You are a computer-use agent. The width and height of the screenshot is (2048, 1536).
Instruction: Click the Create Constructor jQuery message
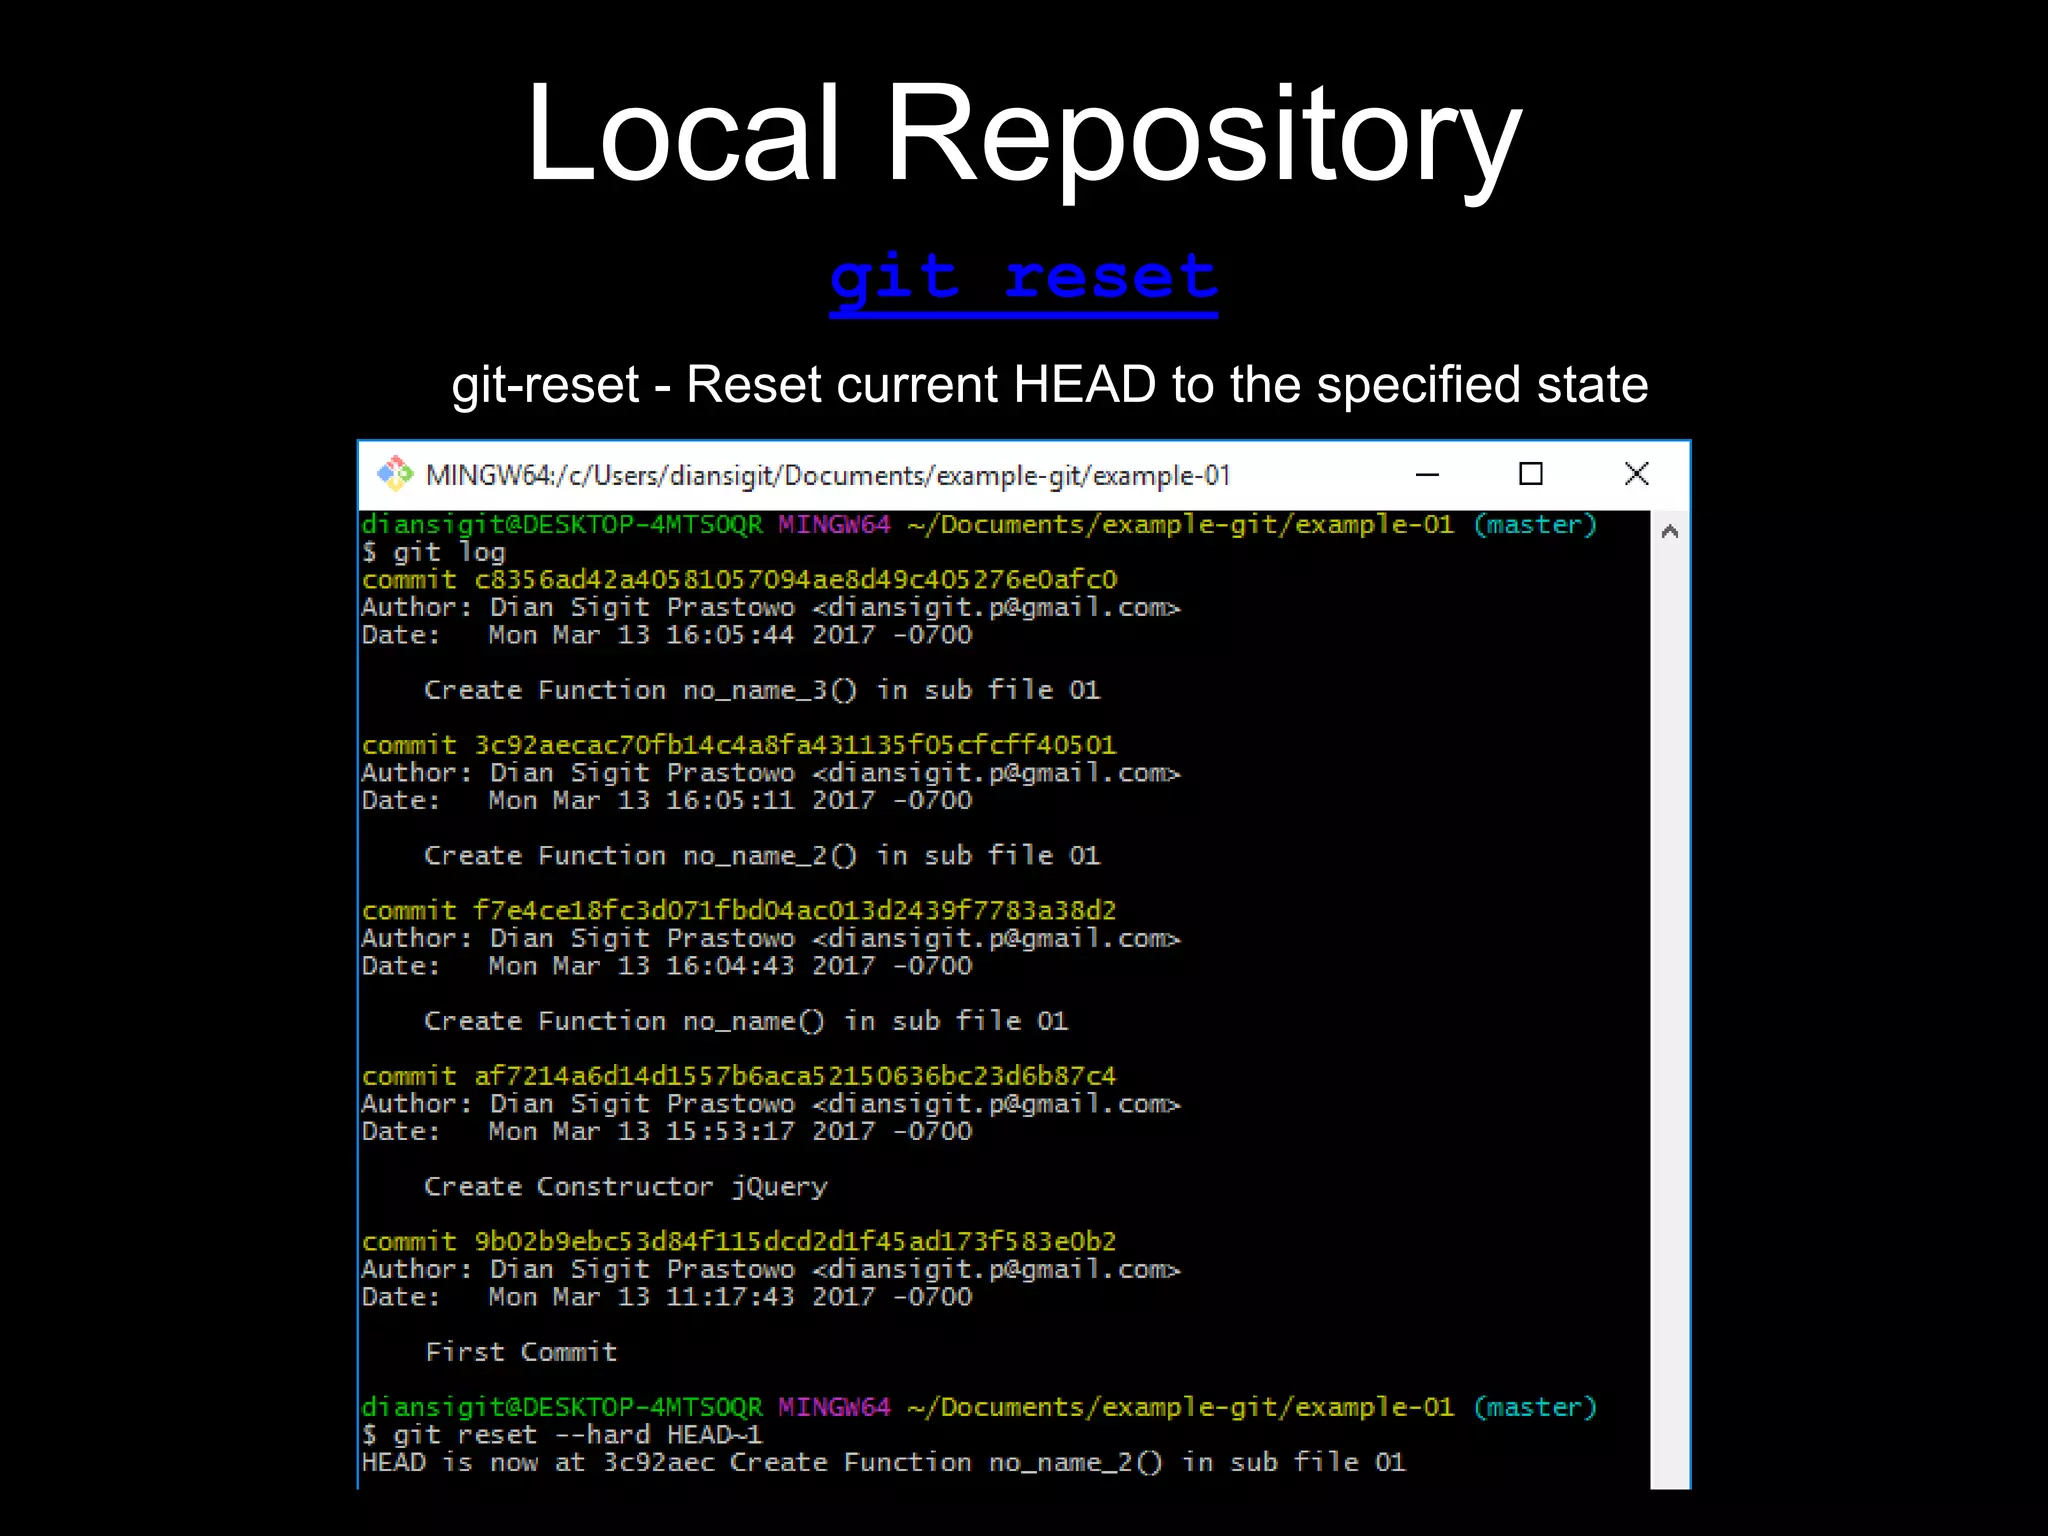626,1187
